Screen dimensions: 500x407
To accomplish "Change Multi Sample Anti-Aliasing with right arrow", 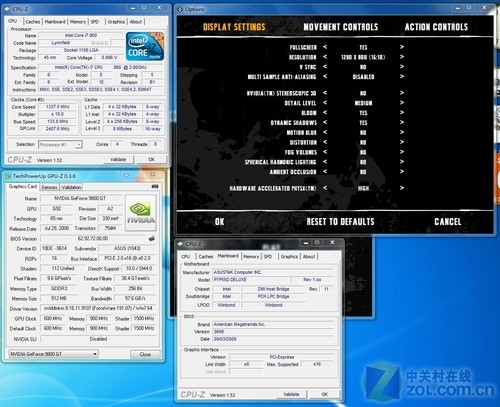I will [x=402, y=77].
